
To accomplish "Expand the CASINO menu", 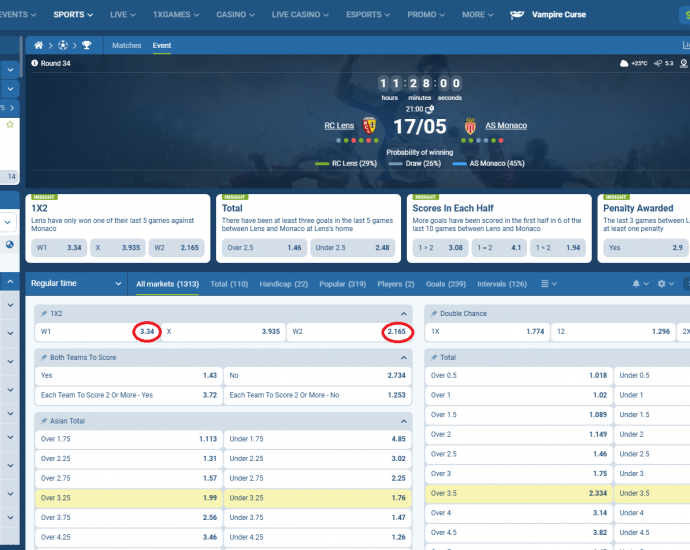I will coord(235,15).
